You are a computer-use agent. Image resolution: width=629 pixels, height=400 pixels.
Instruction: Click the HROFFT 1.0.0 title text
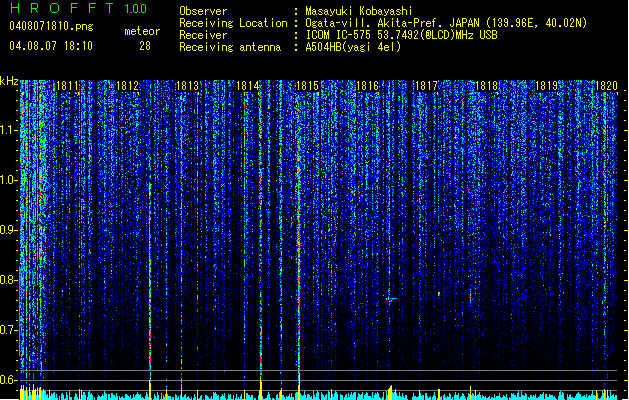78,8
